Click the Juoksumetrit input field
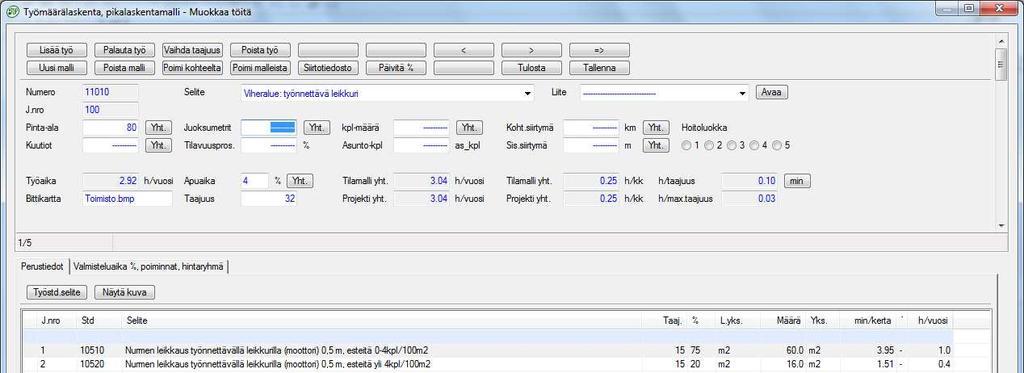 click(269, 127)
